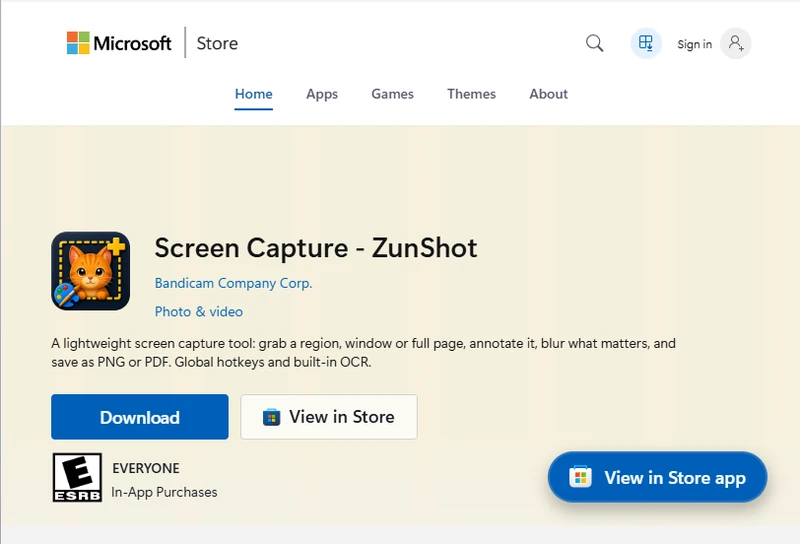The image size is (800, 544).
Task: Click the In-App Purchases text
Action: (164, 492)
